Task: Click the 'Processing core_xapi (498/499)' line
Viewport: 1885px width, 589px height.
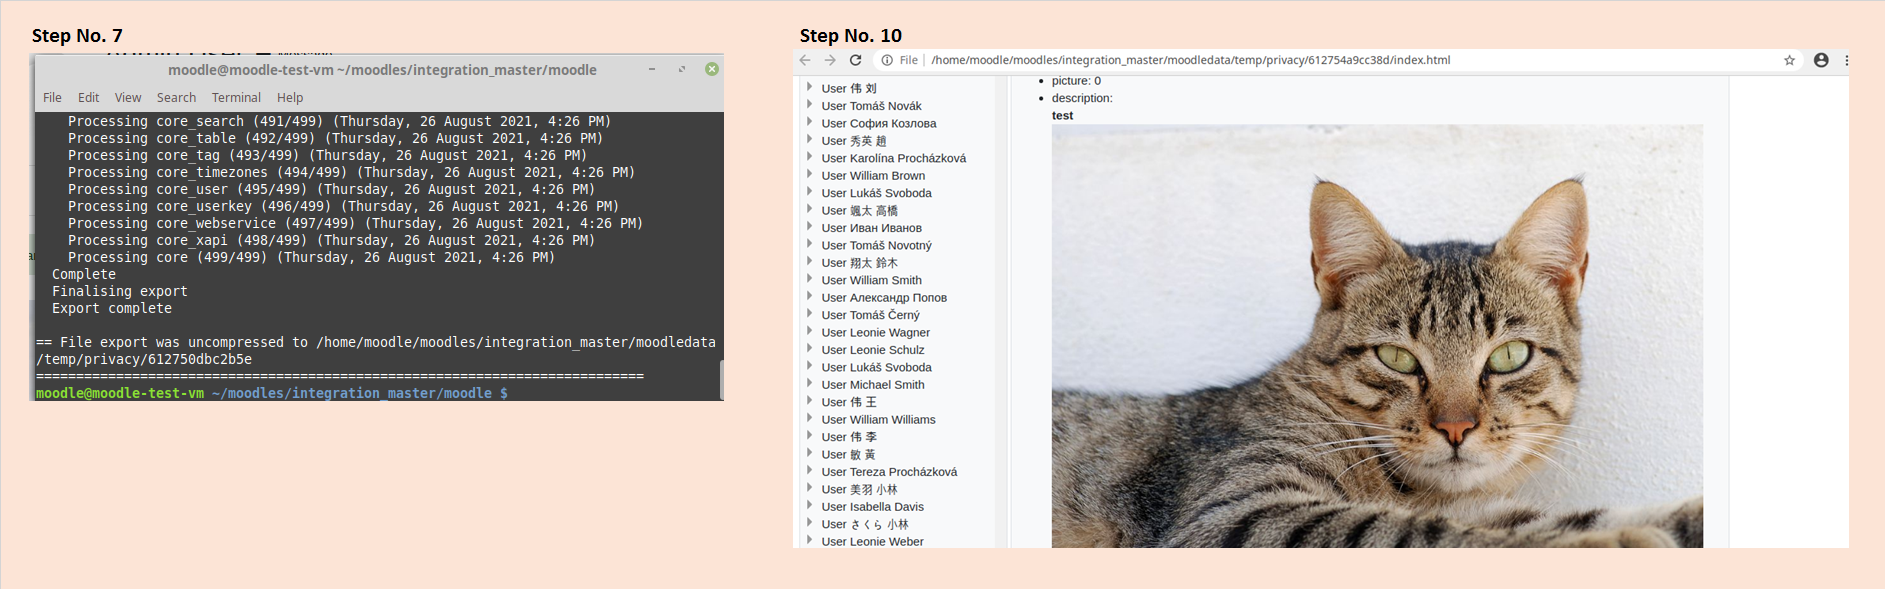Action: [331, 240]
